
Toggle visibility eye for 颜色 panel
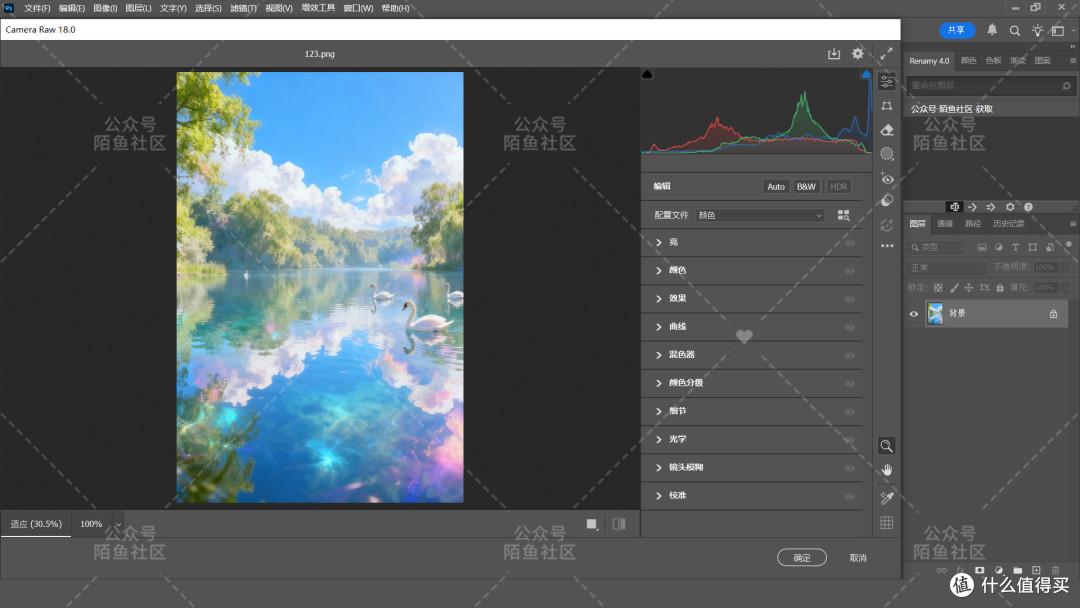[x=849, y=271]
